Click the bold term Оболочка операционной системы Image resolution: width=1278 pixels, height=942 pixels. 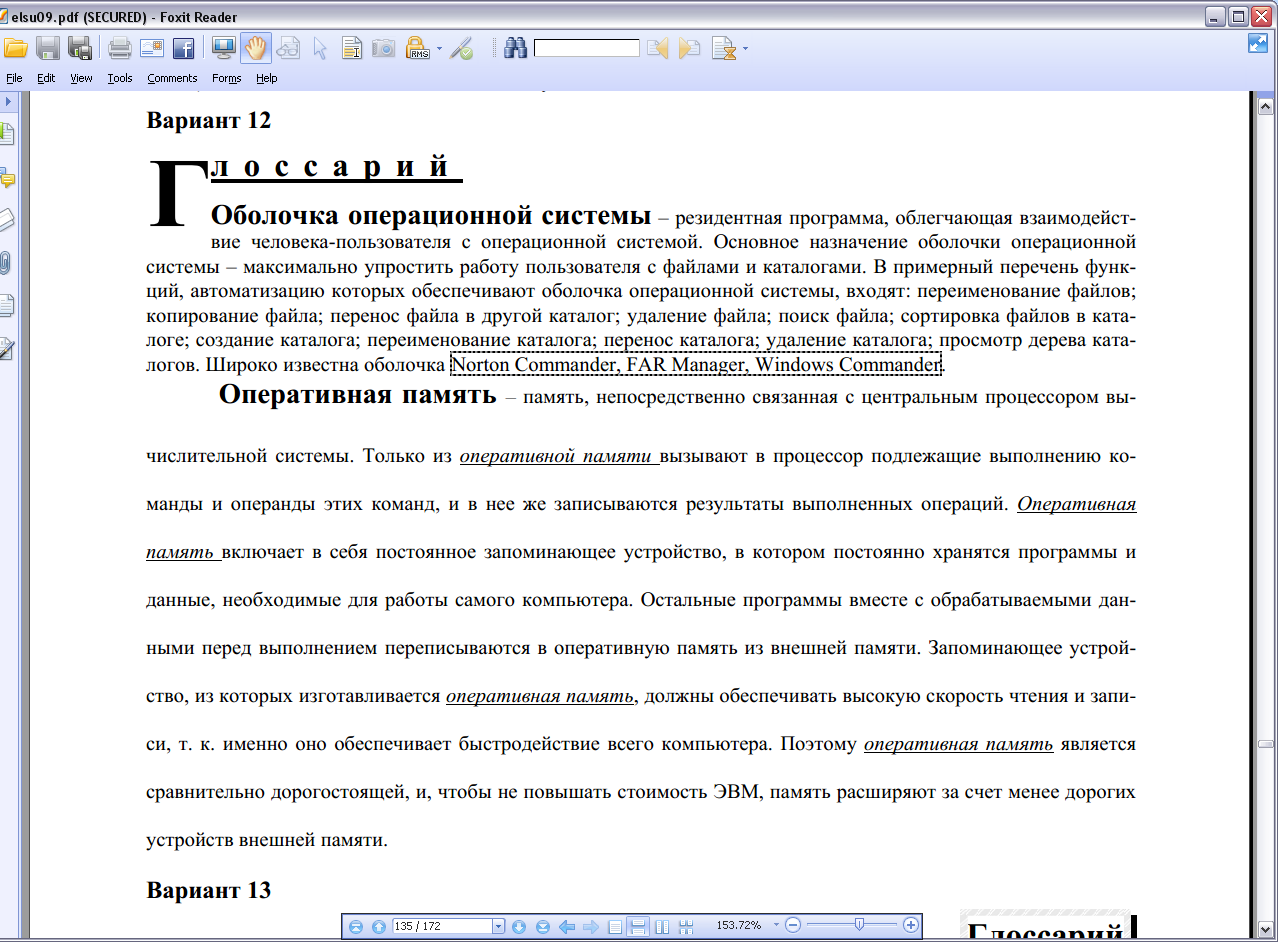[x=432, y=215]
